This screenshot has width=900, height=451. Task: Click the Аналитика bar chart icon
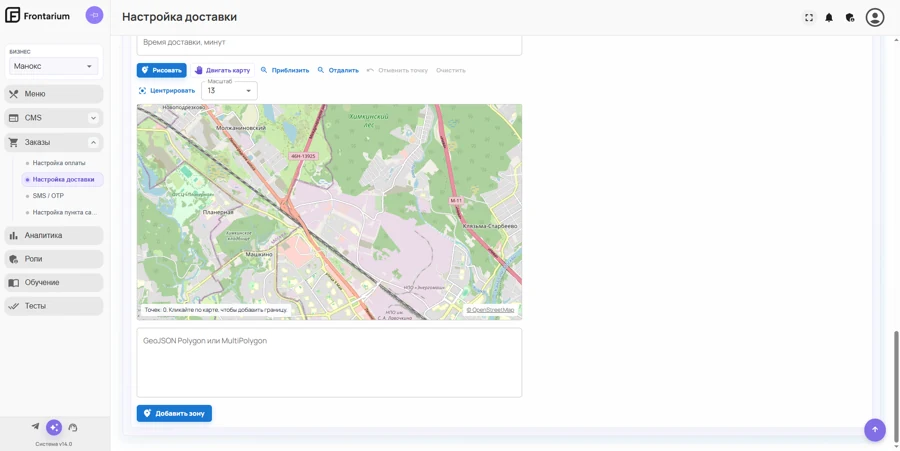tap(14, 235)
